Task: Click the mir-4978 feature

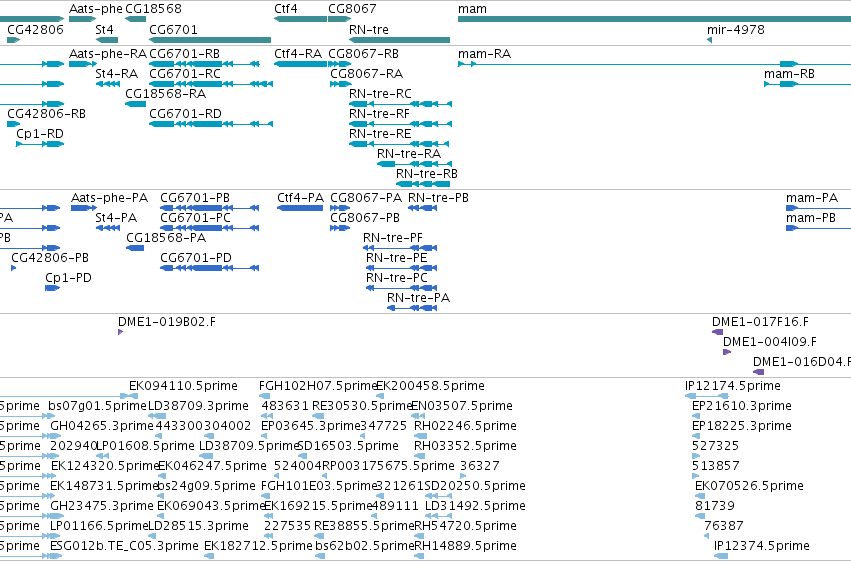Action: (x=709, y=40)
